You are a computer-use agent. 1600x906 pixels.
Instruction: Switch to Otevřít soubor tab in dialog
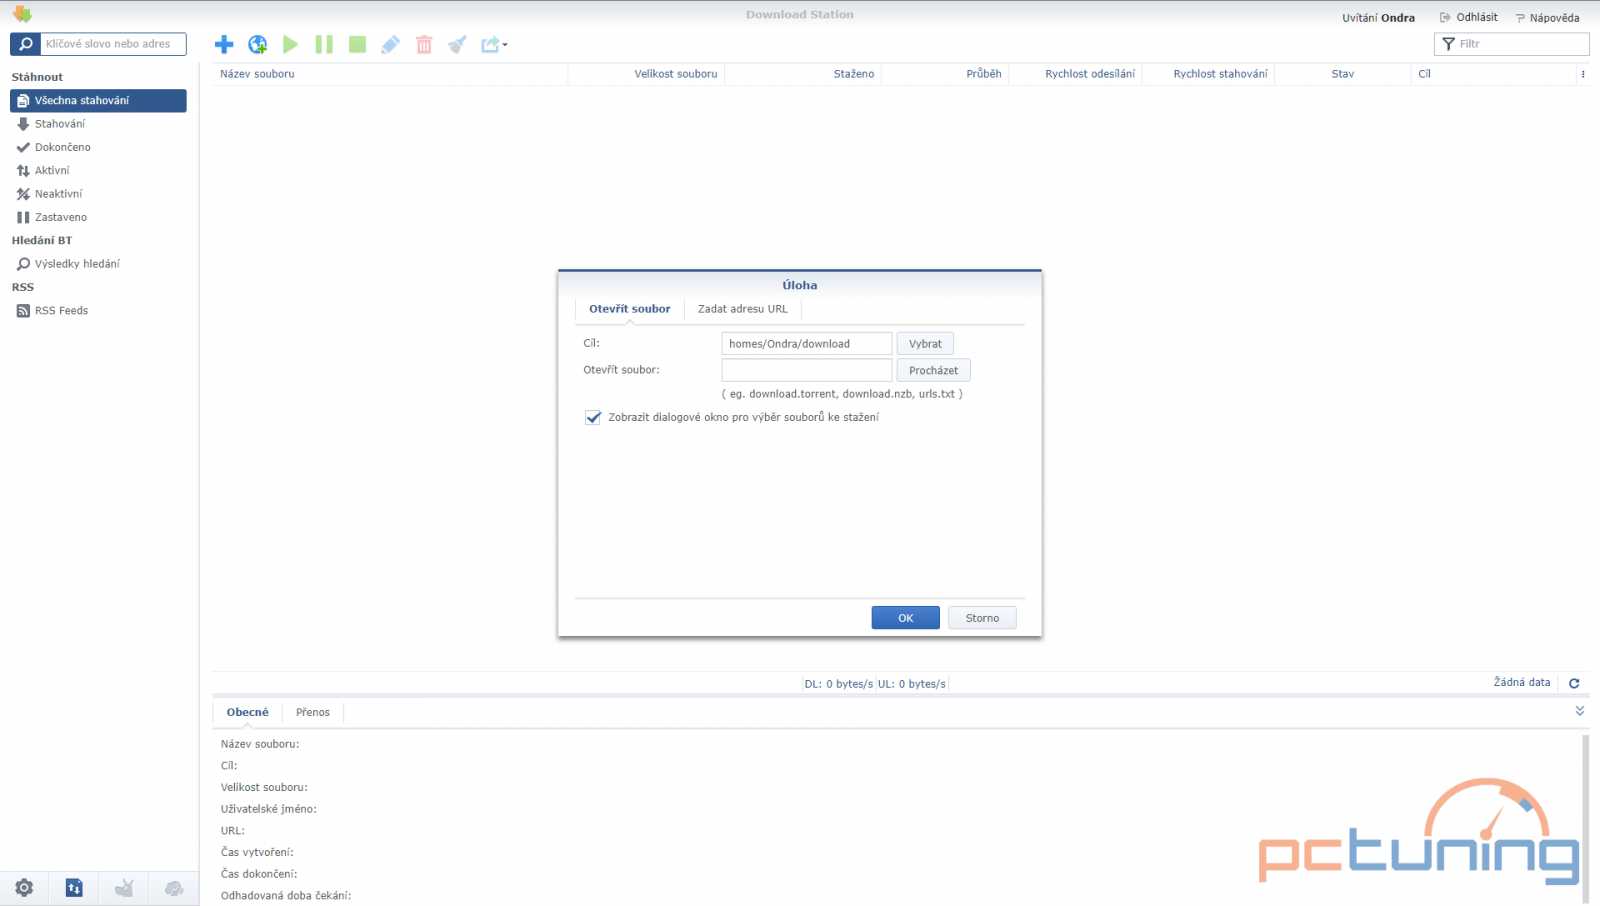click(x=629, y=309)
